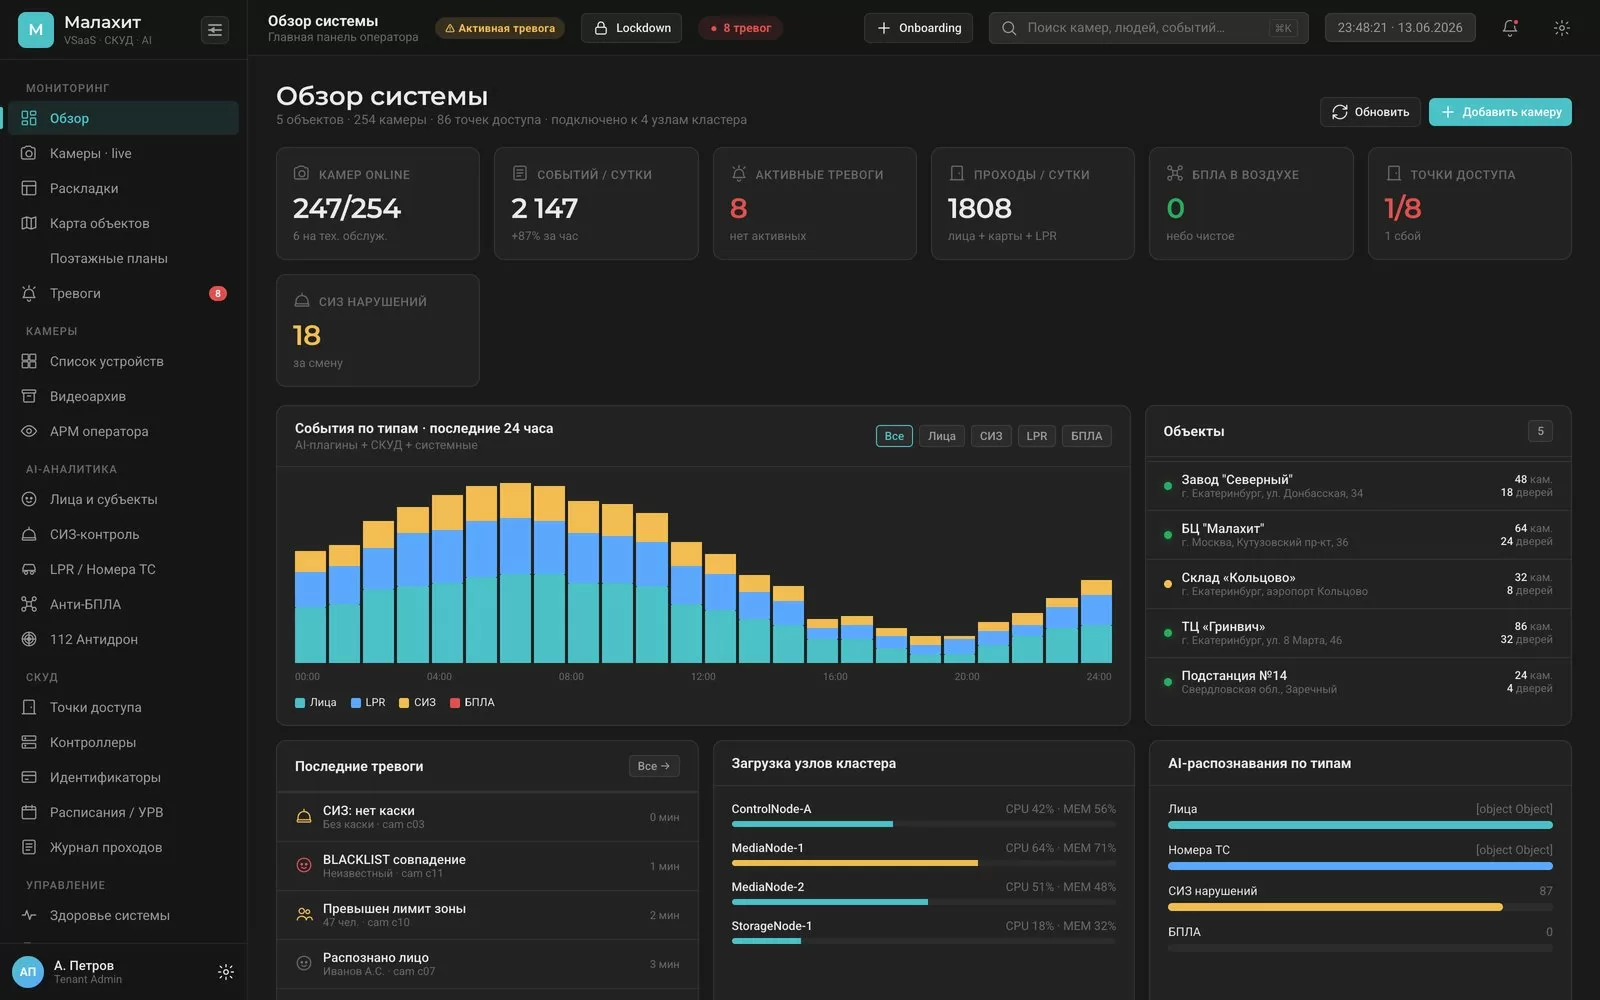The width and height of the screenshot is (1600, 1000).
Task: Open the notifications bell
Action: pos(1510,28)
